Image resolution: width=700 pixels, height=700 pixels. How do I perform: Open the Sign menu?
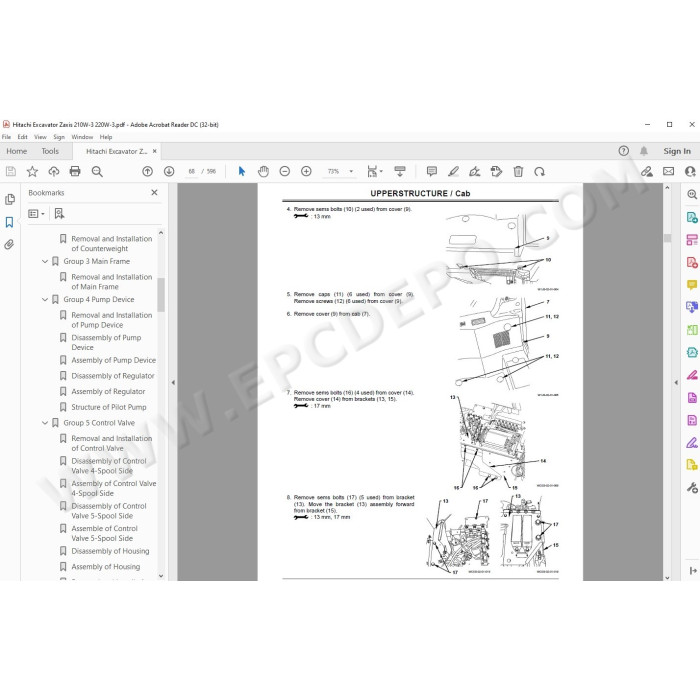pyautogui.click(x=59, y=137)
